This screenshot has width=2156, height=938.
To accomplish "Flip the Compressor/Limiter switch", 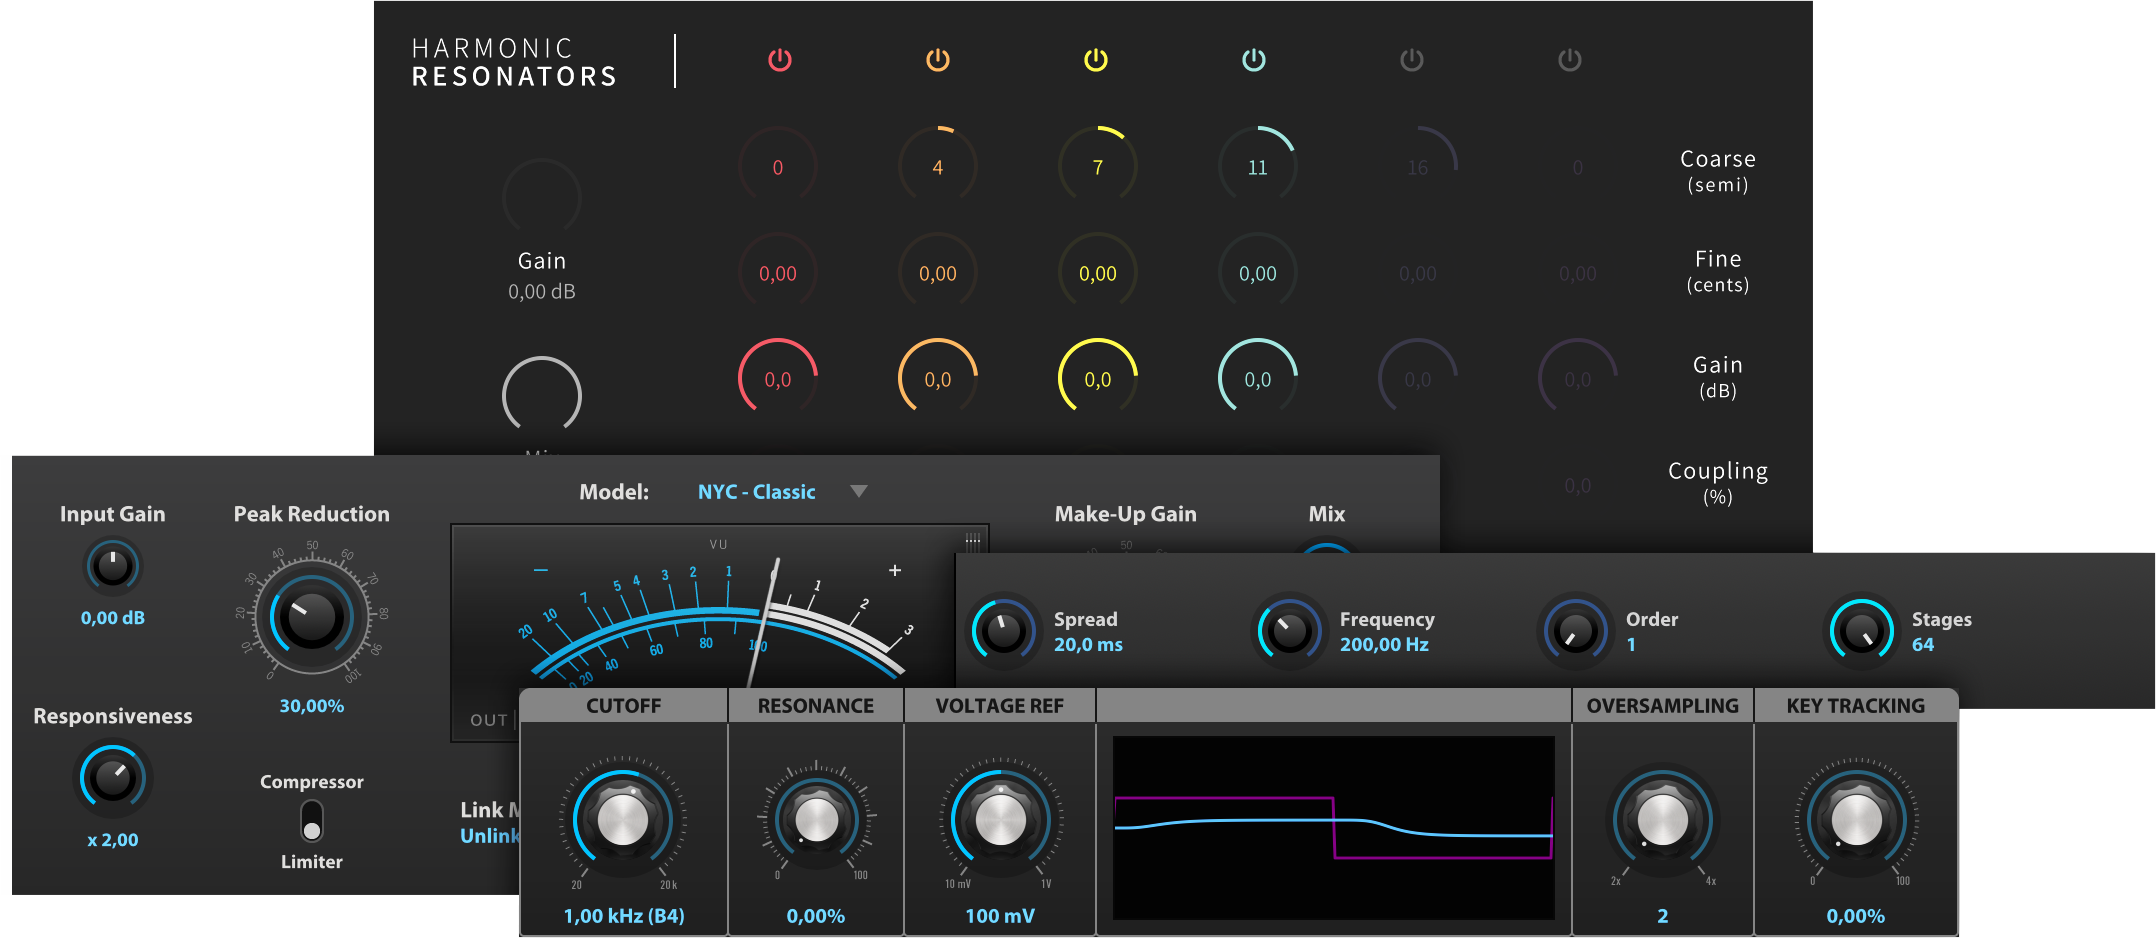I will pyautogui.click(x=312, y=821).
